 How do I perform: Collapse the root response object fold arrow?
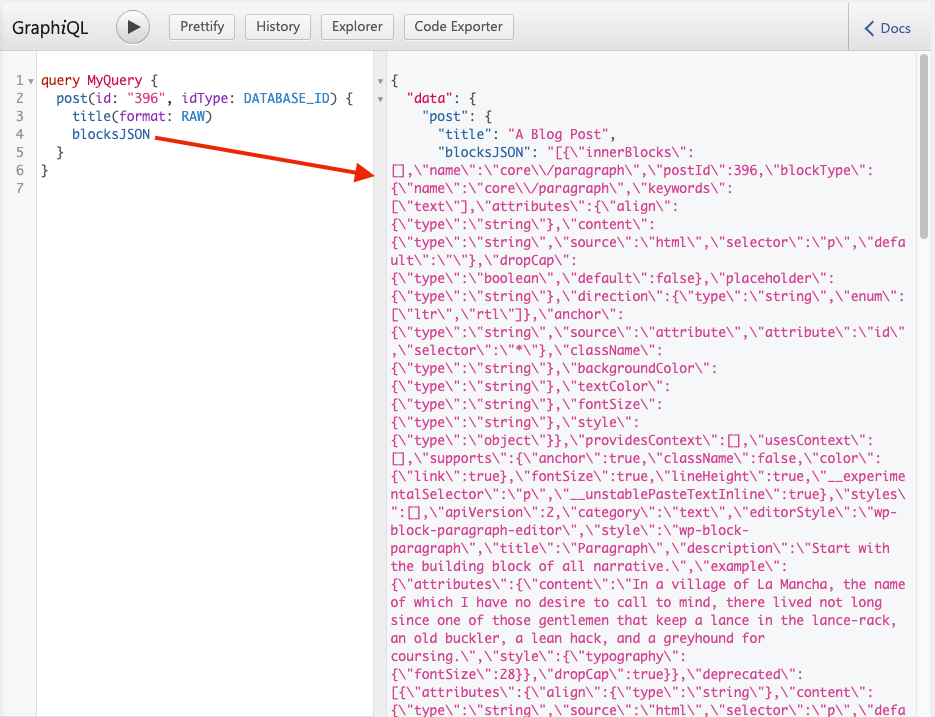[x=380, y=81]
